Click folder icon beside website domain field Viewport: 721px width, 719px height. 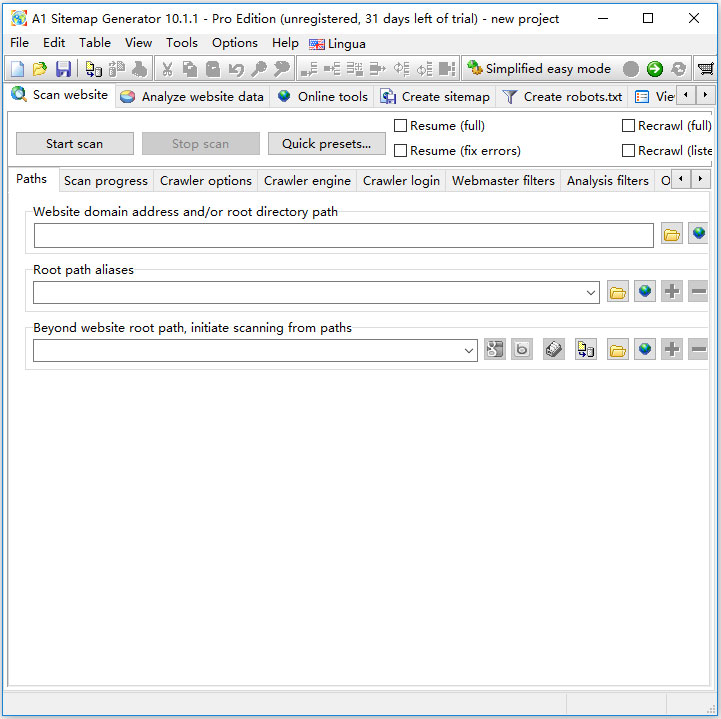click(x=671, y=234)
